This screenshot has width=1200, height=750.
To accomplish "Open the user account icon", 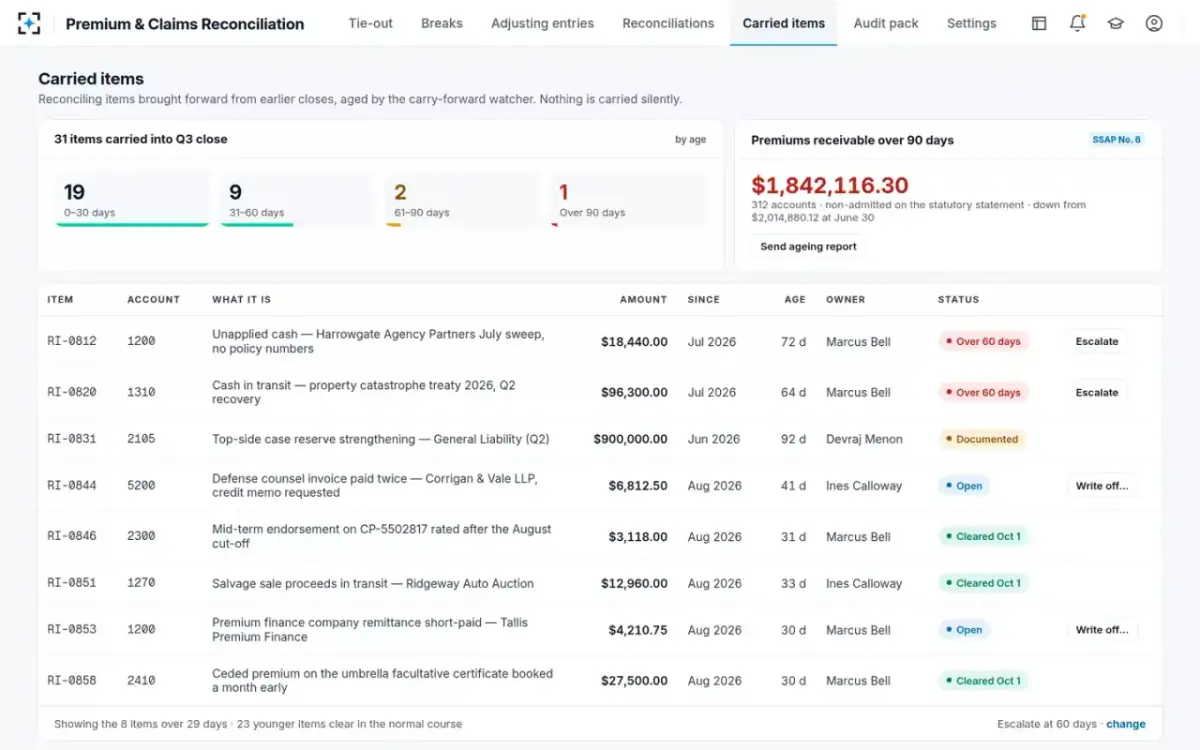I will coord(1154,23).
